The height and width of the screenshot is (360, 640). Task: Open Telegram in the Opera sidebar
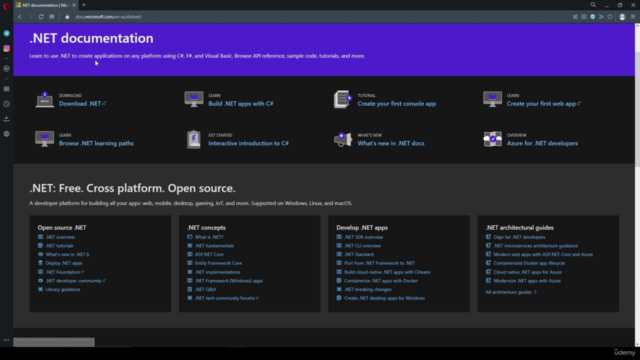coord(7,33)
